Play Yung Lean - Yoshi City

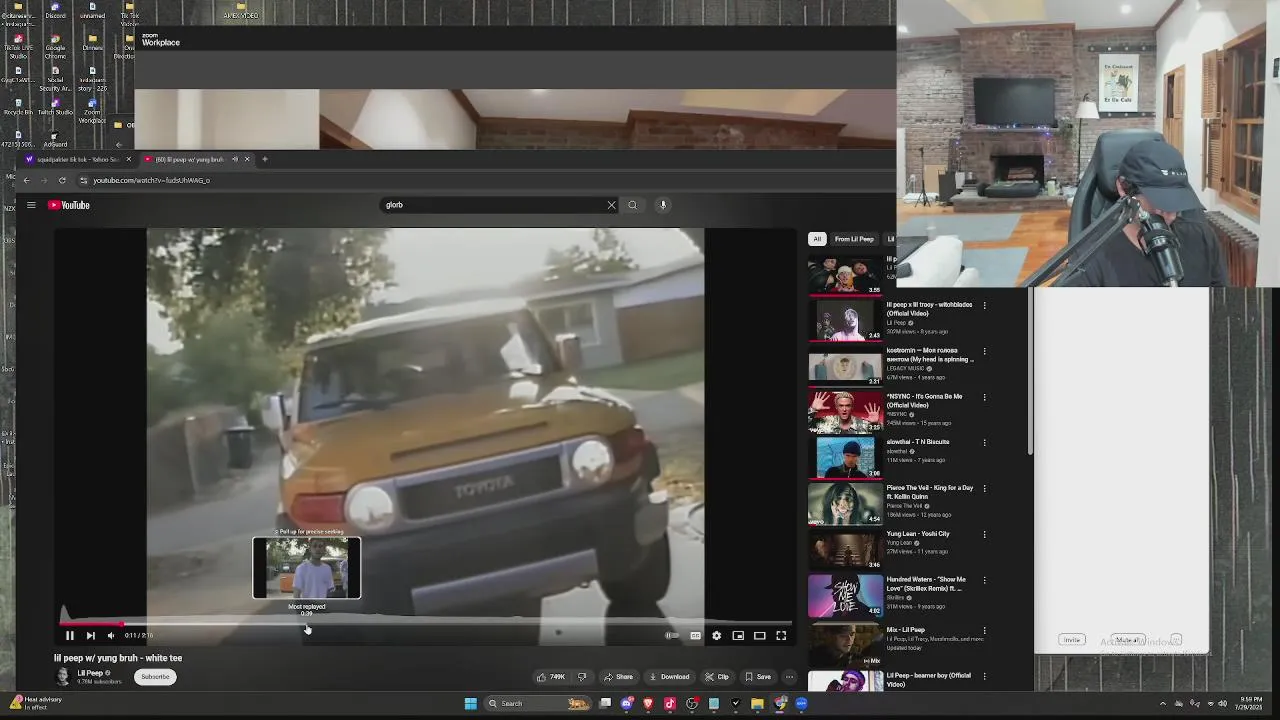(x=845, y=549)
